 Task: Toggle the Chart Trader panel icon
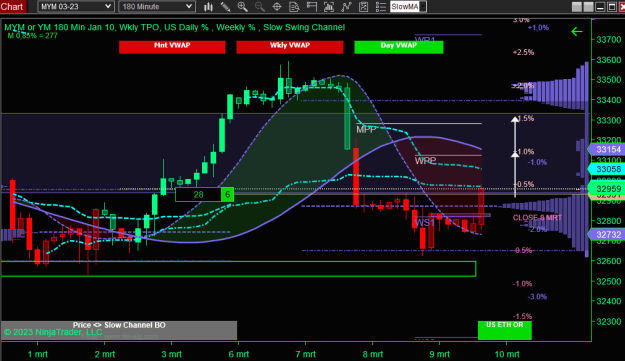(x=312, y=6)
